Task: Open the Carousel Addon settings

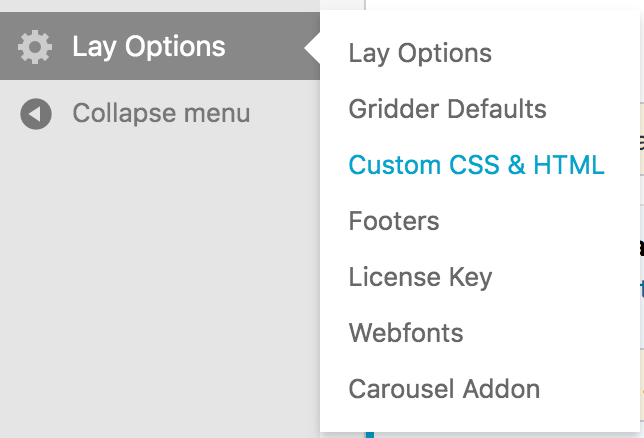Action: [444, 389]
